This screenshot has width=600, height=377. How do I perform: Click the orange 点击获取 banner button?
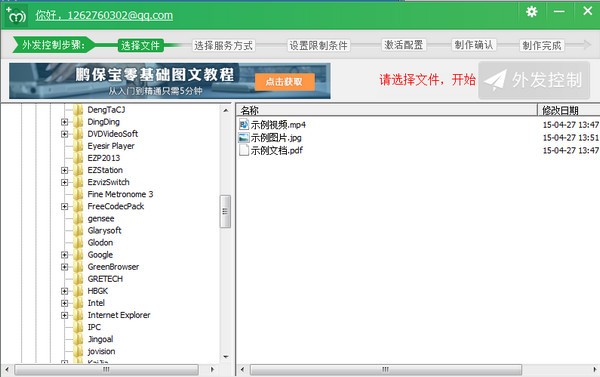pos(285,82)
